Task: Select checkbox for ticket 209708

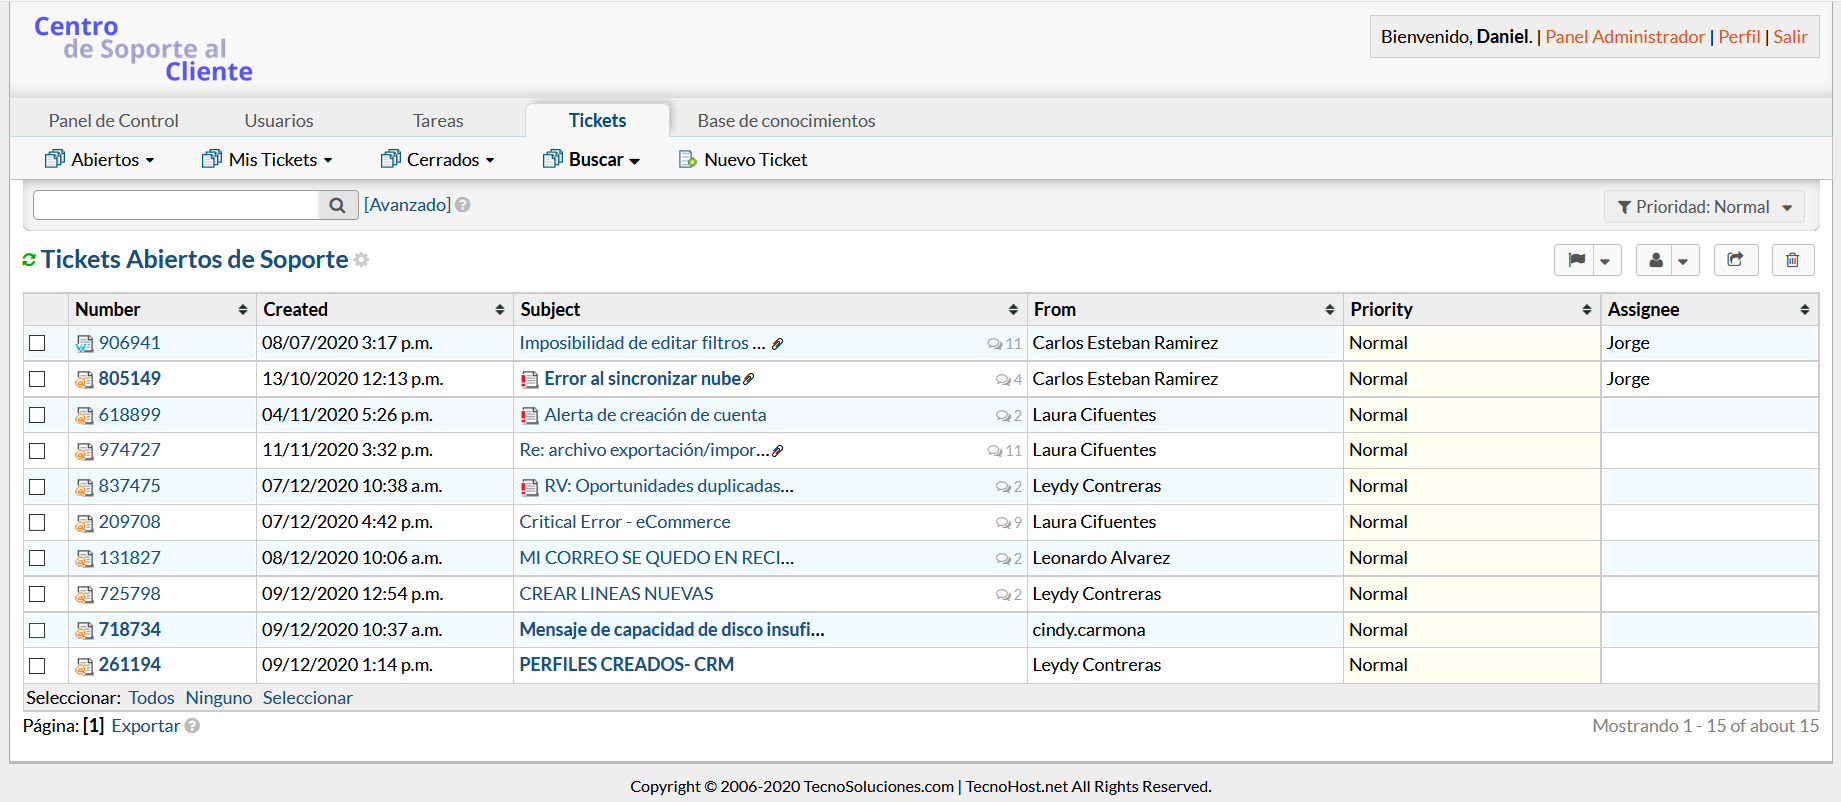Action: pos(37,522)
